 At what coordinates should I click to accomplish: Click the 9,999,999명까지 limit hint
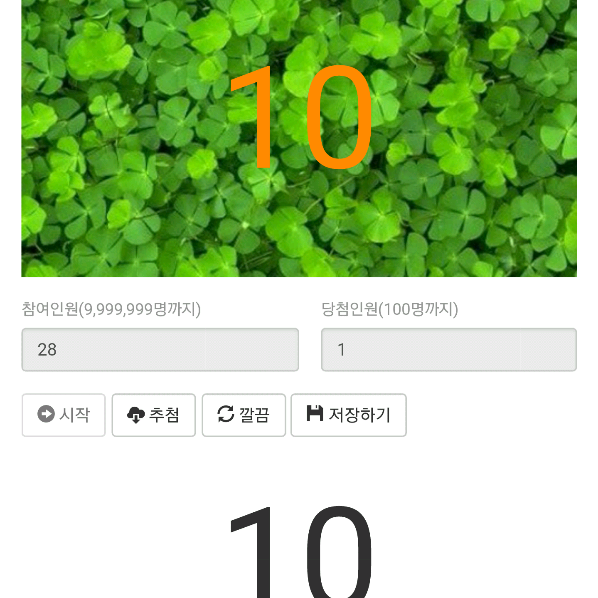140,309
